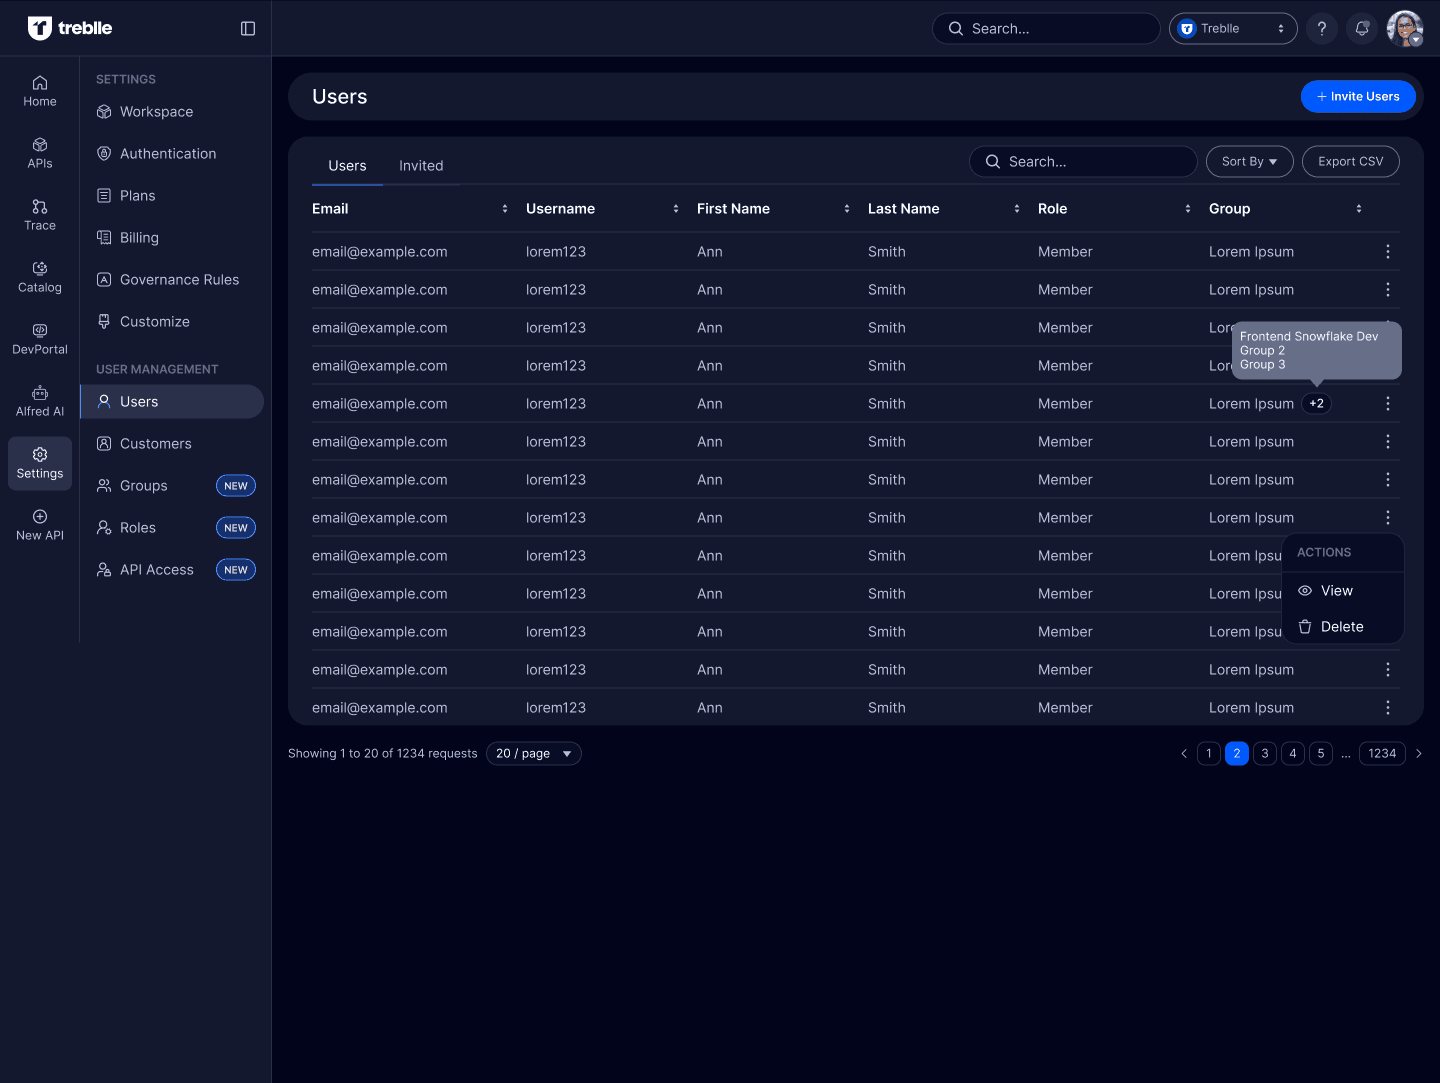The image size is (1440, 1083).
Task: Create a New API from rail
Action: point(40,525)
